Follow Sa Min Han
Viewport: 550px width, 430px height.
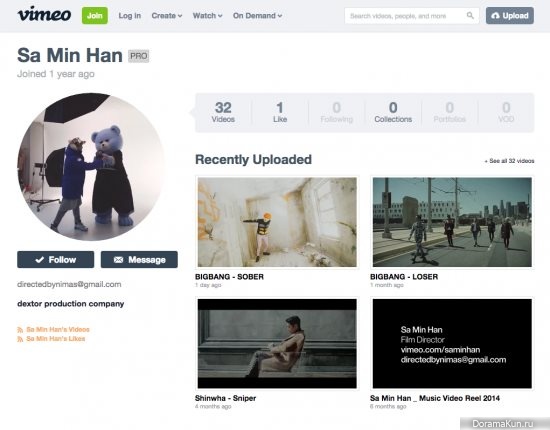pyautogui.click(x=55, y=260)
